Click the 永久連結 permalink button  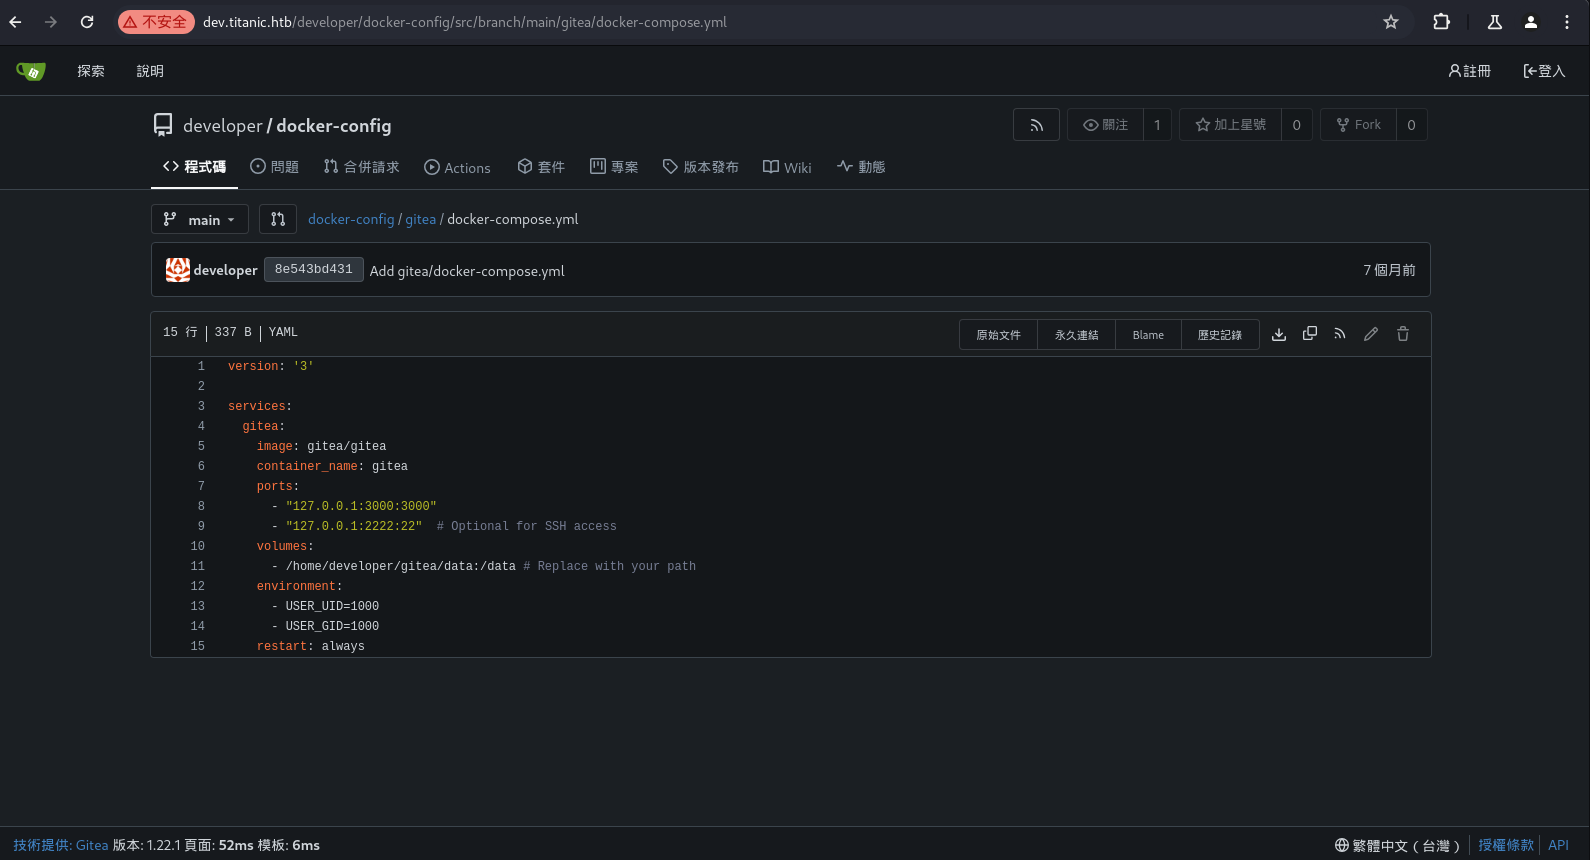click(1077, 335)
